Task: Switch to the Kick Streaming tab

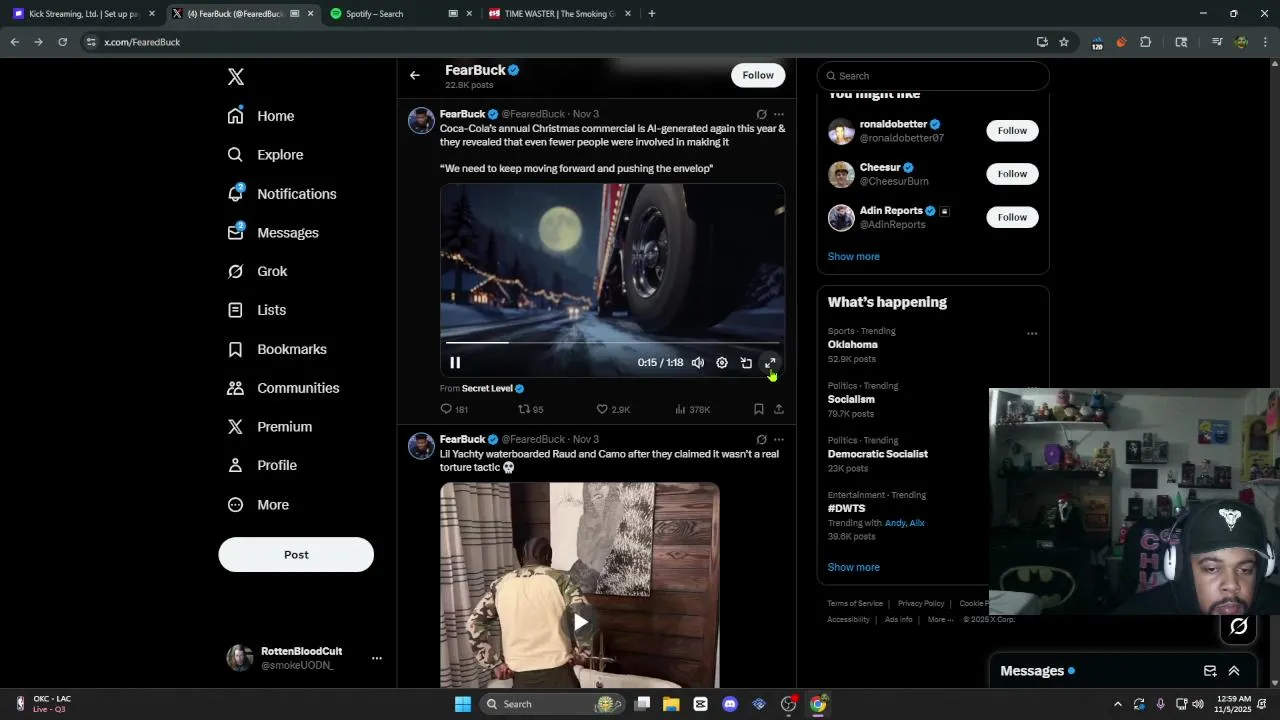Action: pos(84,14)
